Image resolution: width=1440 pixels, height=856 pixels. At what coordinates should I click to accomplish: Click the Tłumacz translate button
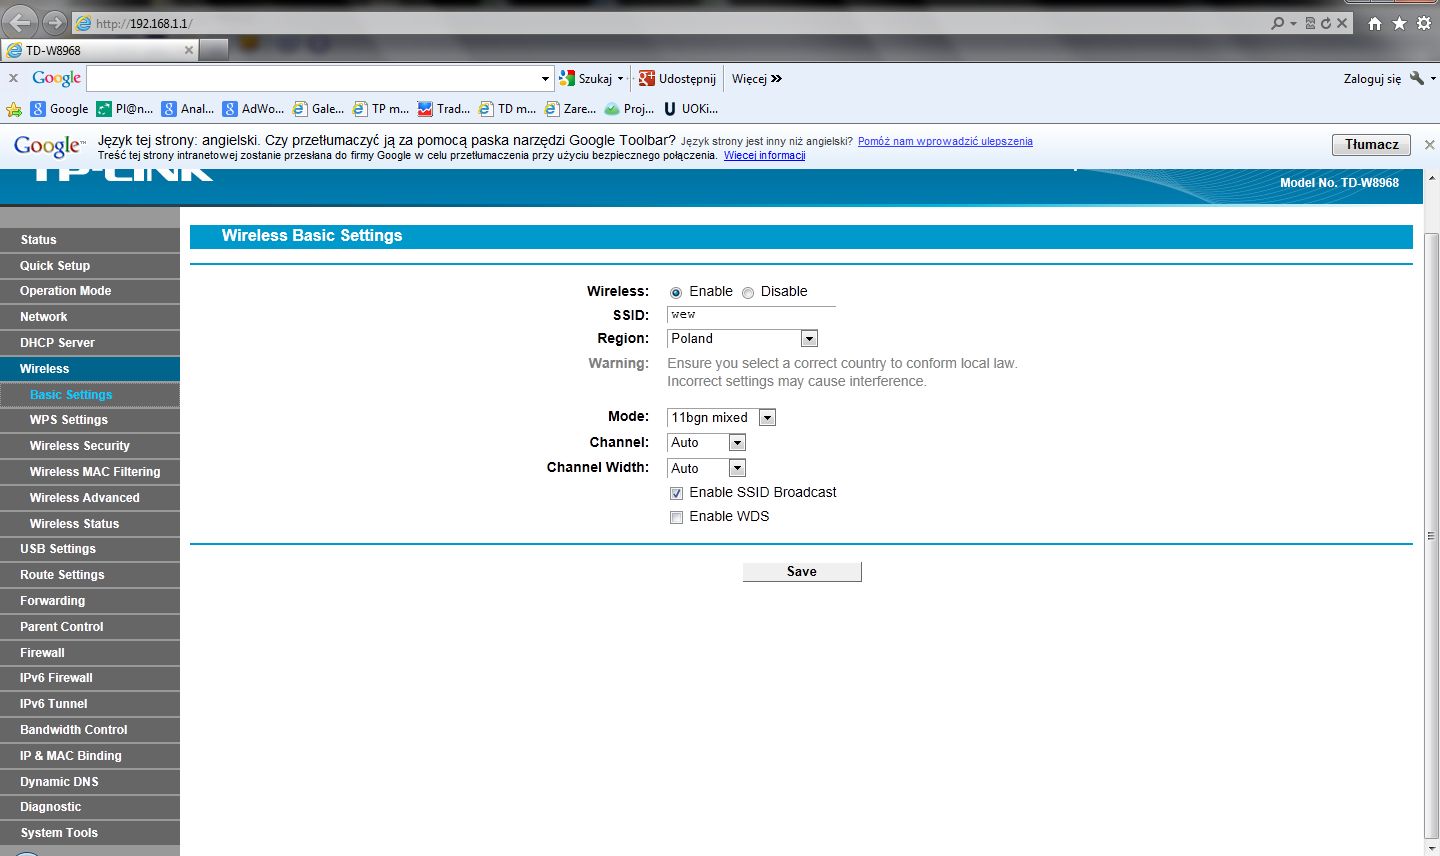(1371, 145)
